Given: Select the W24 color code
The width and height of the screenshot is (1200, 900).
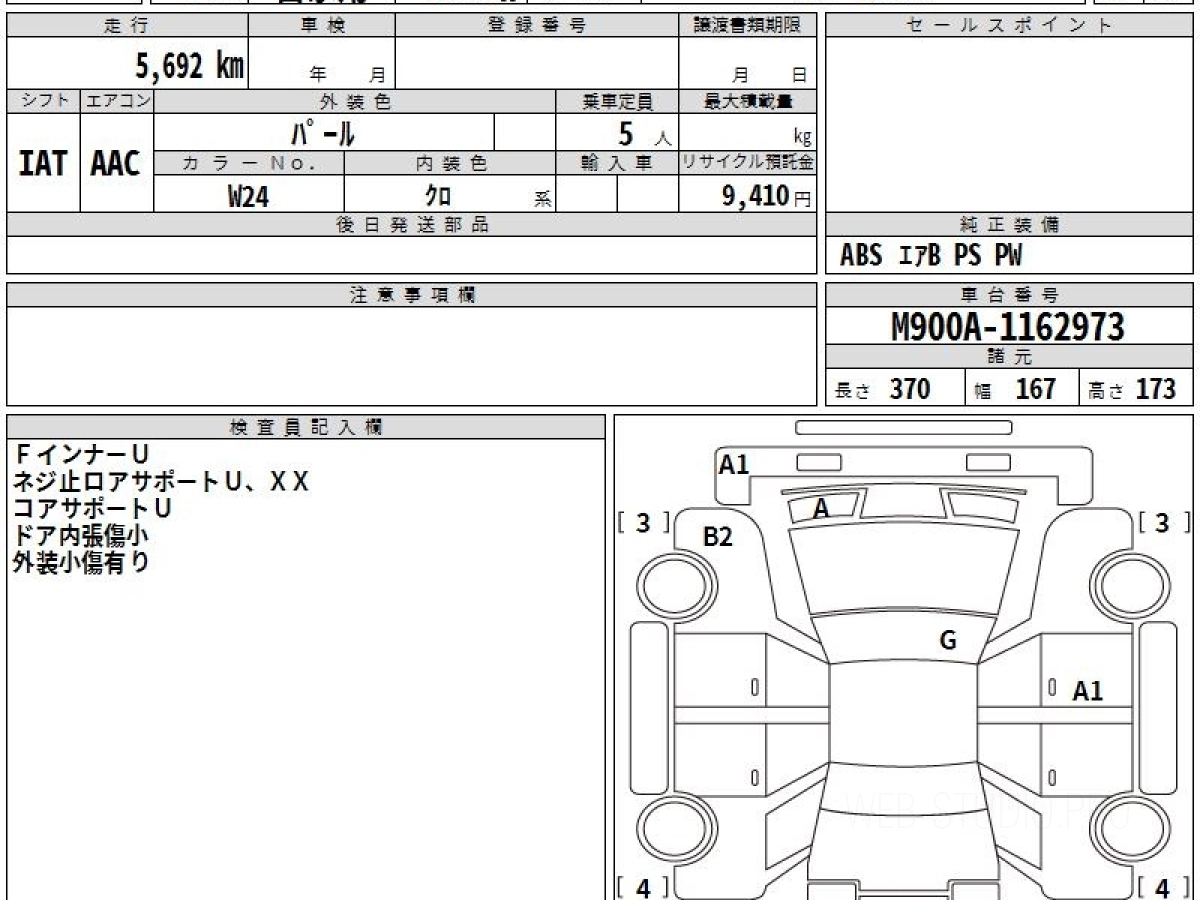Looking at the screenshot, I should tap(248, 196).
